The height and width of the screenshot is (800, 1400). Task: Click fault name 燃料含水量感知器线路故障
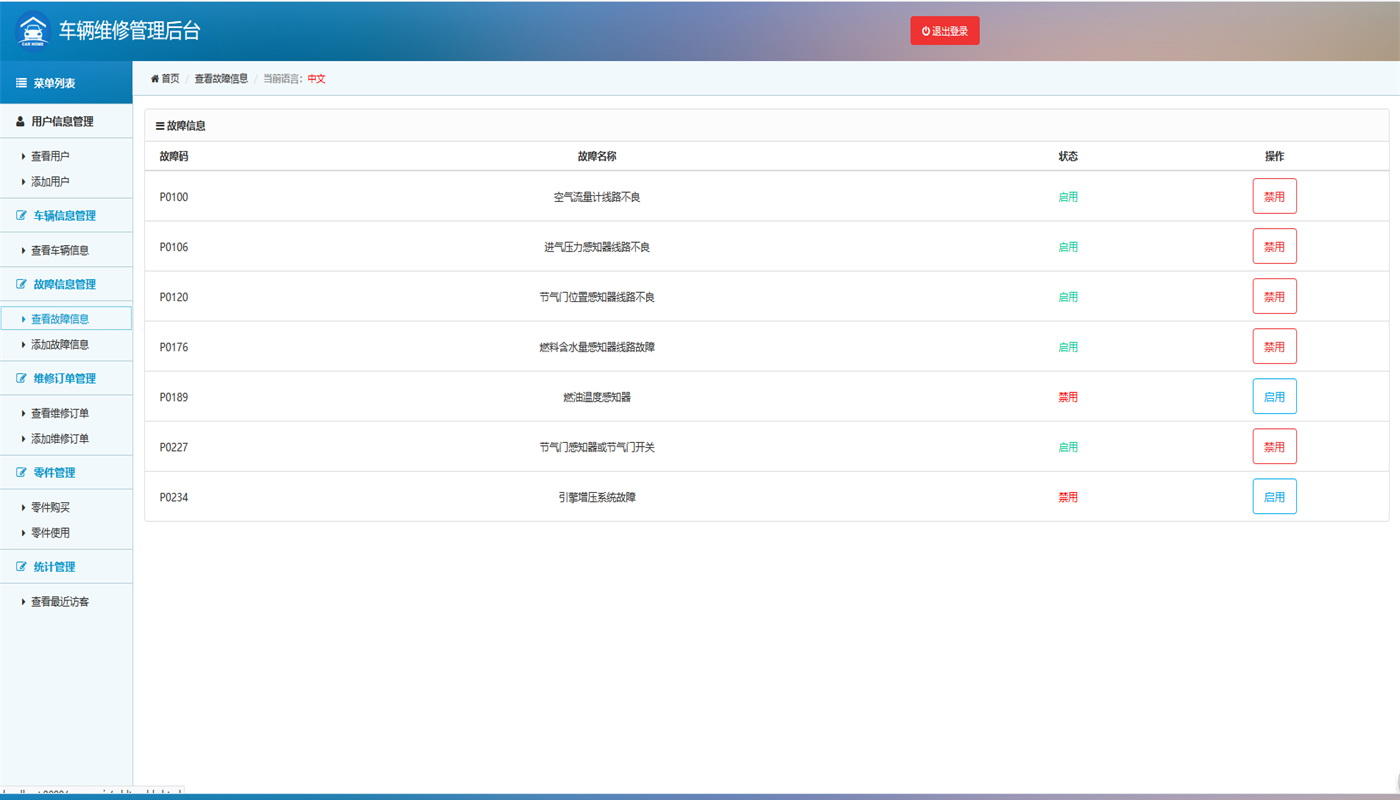(x=597, y=347)
